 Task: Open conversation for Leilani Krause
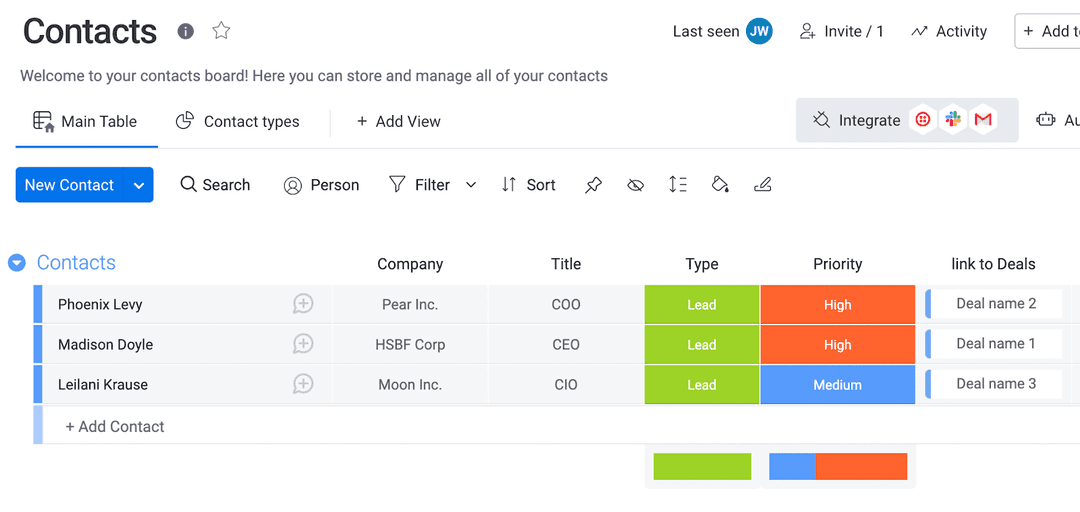303,384
